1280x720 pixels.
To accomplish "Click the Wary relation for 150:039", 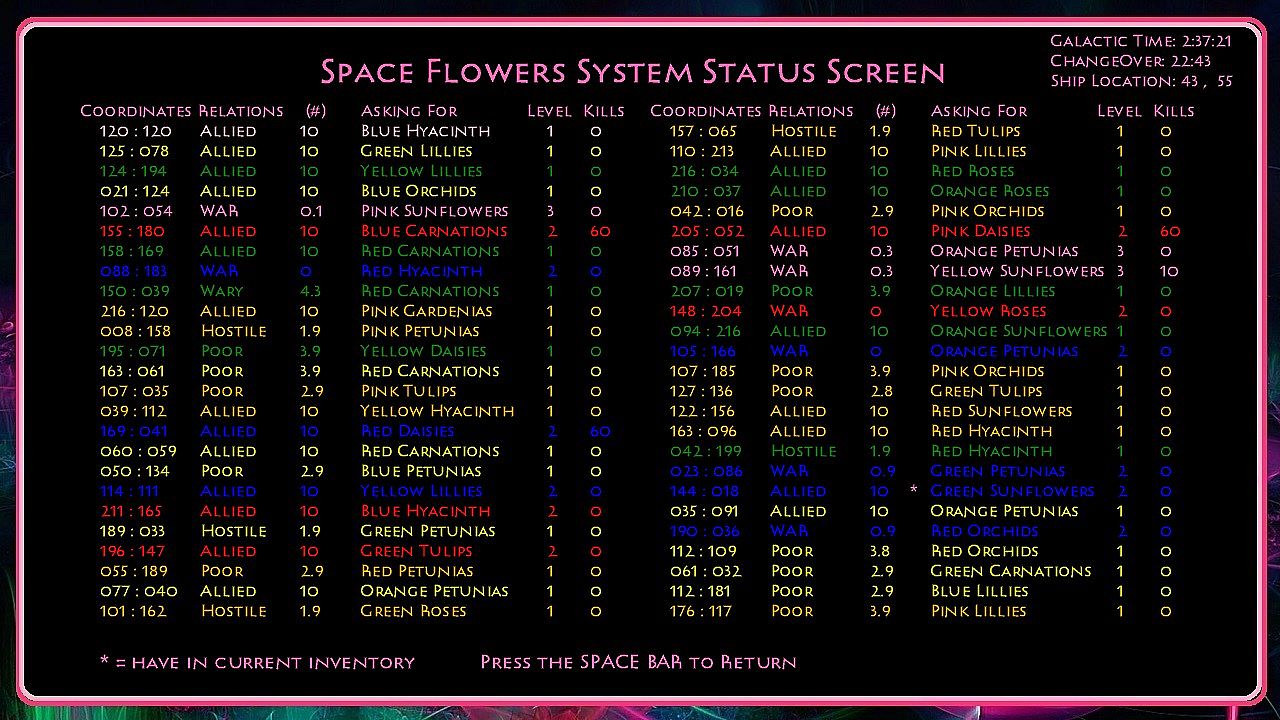I will (x=221, y=291).
